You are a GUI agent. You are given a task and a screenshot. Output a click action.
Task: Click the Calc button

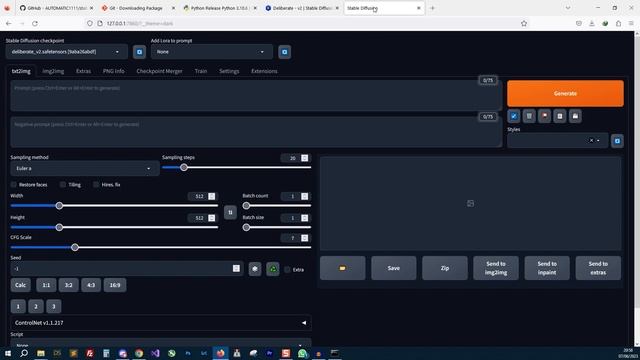click(x=20, y=285)
